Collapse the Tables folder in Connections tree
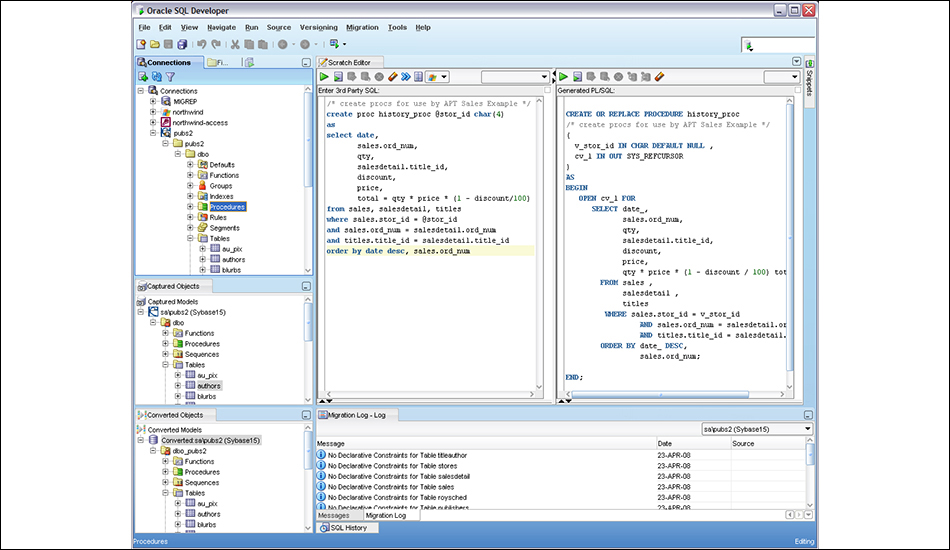The width and height of the screenshot is (950, 550). click(x=190, y=238)
